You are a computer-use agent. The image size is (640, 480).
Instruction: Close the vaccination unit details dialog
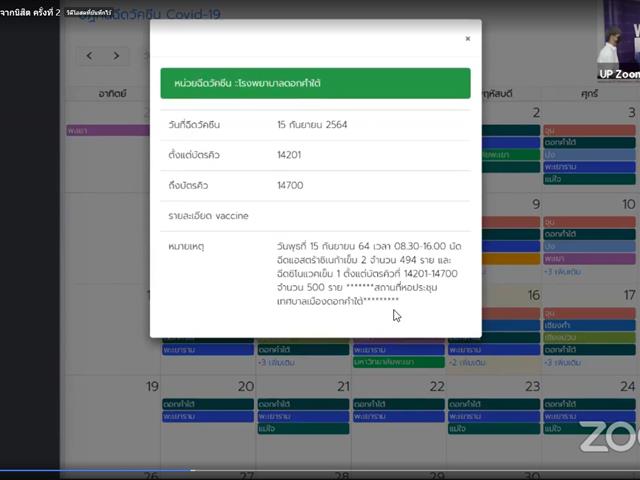coord(468,38)
